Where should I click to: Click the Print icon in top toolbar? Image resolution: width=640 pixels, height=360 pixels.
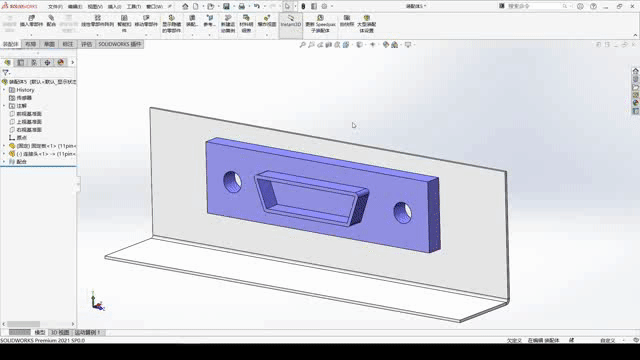pos(242,6)
